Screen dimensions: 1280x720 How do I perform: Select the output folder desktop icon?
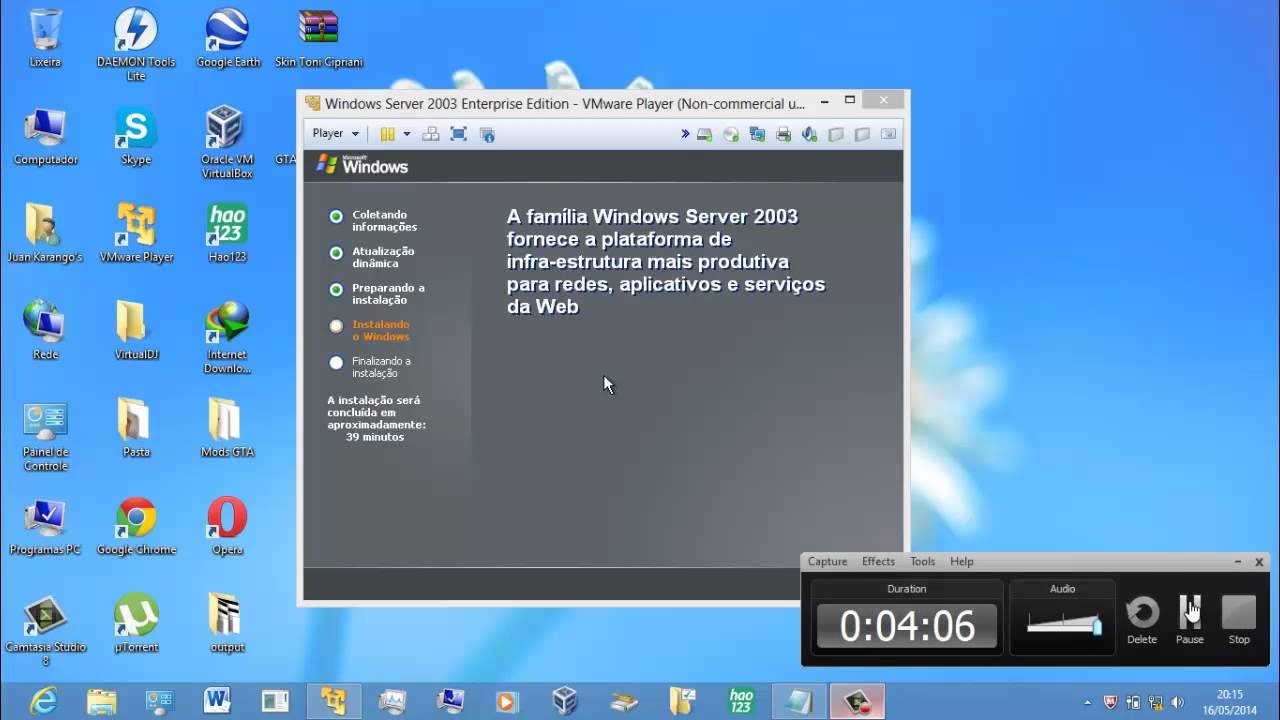click(227, 624)
